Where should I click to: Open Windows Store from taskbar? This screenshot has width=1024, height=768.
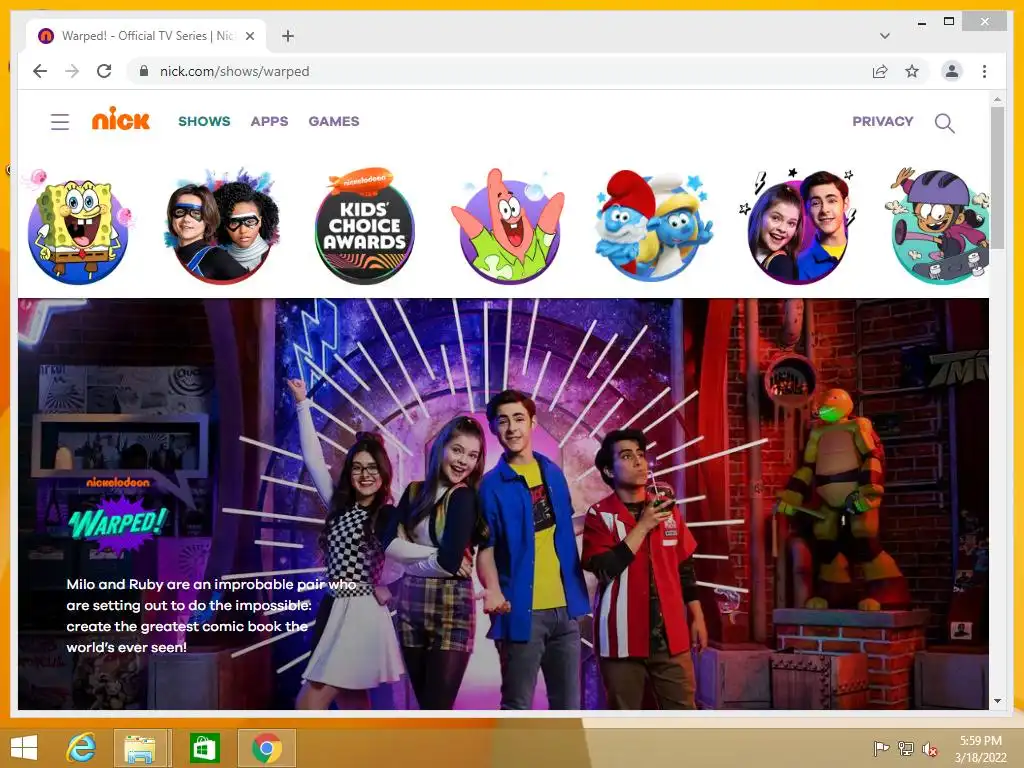point(205,748)
